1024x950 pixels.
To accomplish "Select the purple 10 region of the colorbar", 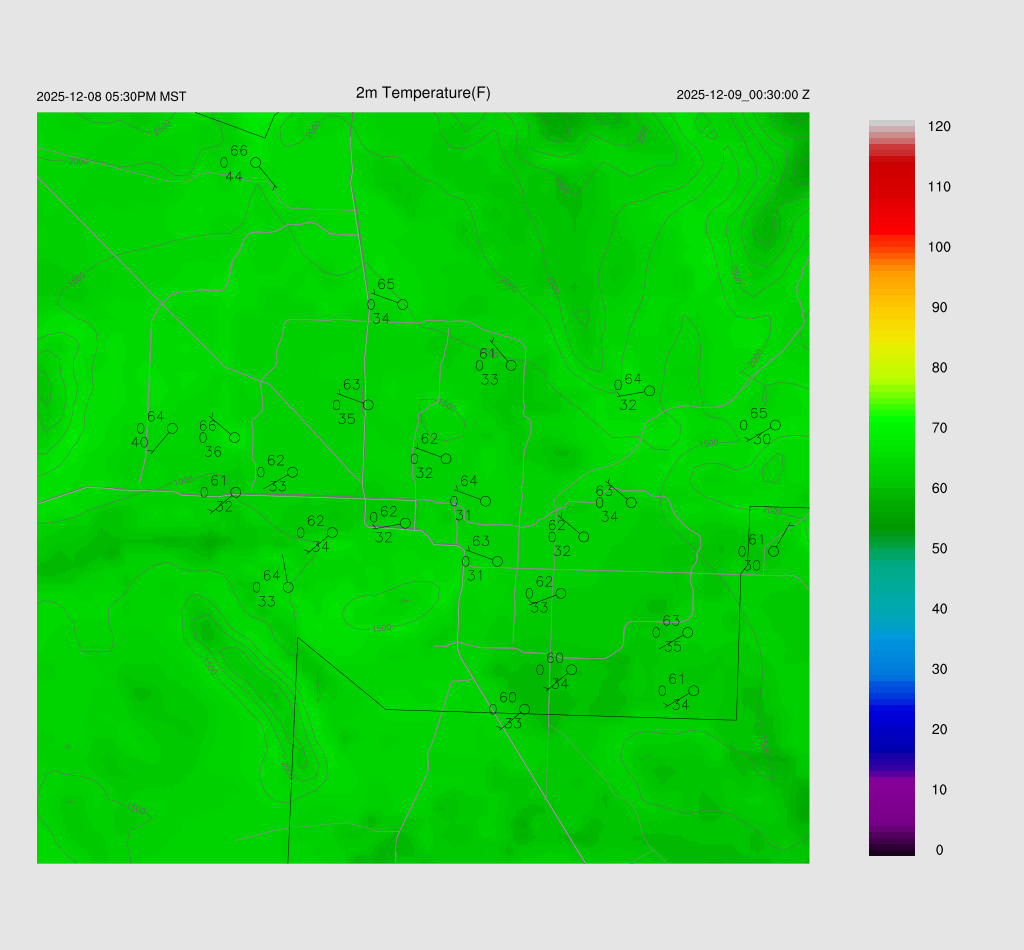I will (891, 790).
